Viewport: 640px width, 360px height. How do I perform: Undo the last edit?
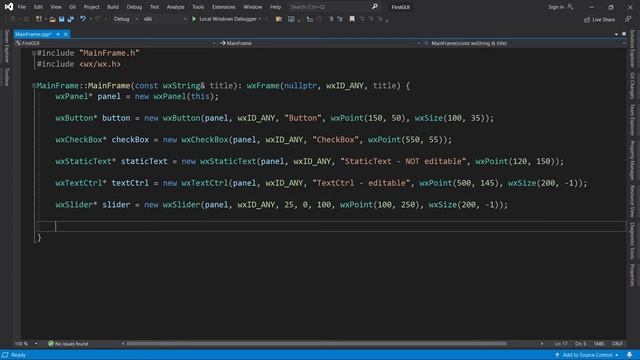tap(83, 19)
